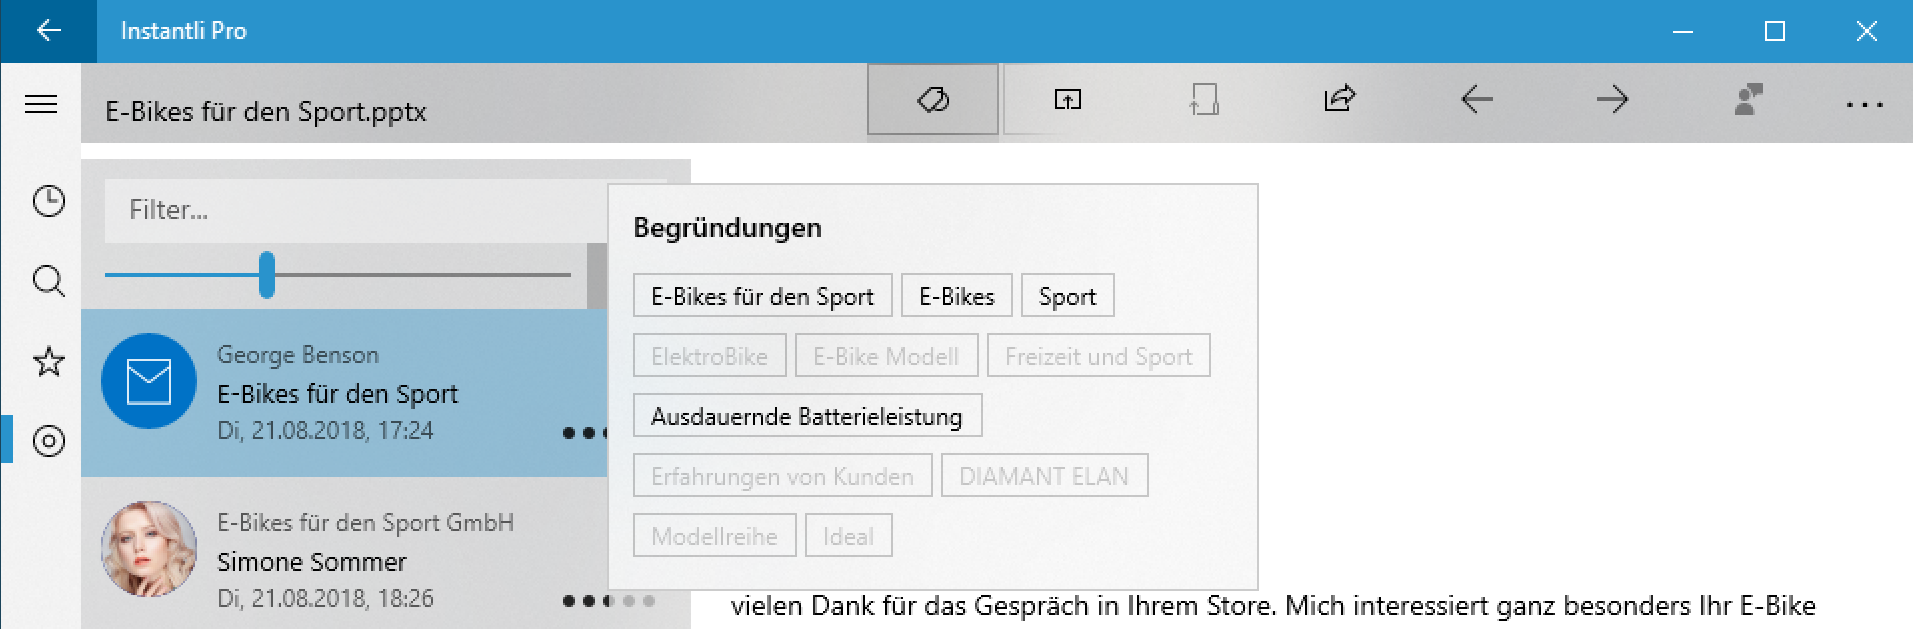1913x629 pixels.
Task: Close the Instantli Pro window
Action: [1866, 31]
